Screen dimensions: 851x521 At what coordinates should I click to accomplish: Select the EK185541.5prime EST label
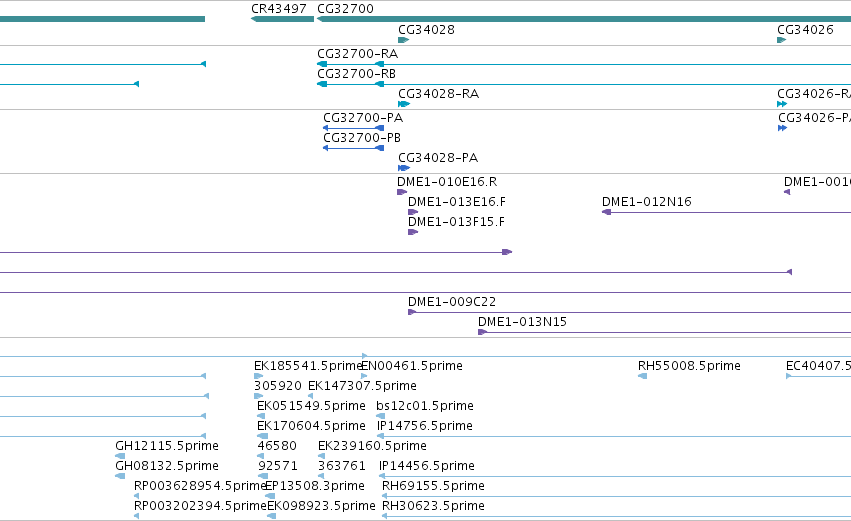click(308, 366)
